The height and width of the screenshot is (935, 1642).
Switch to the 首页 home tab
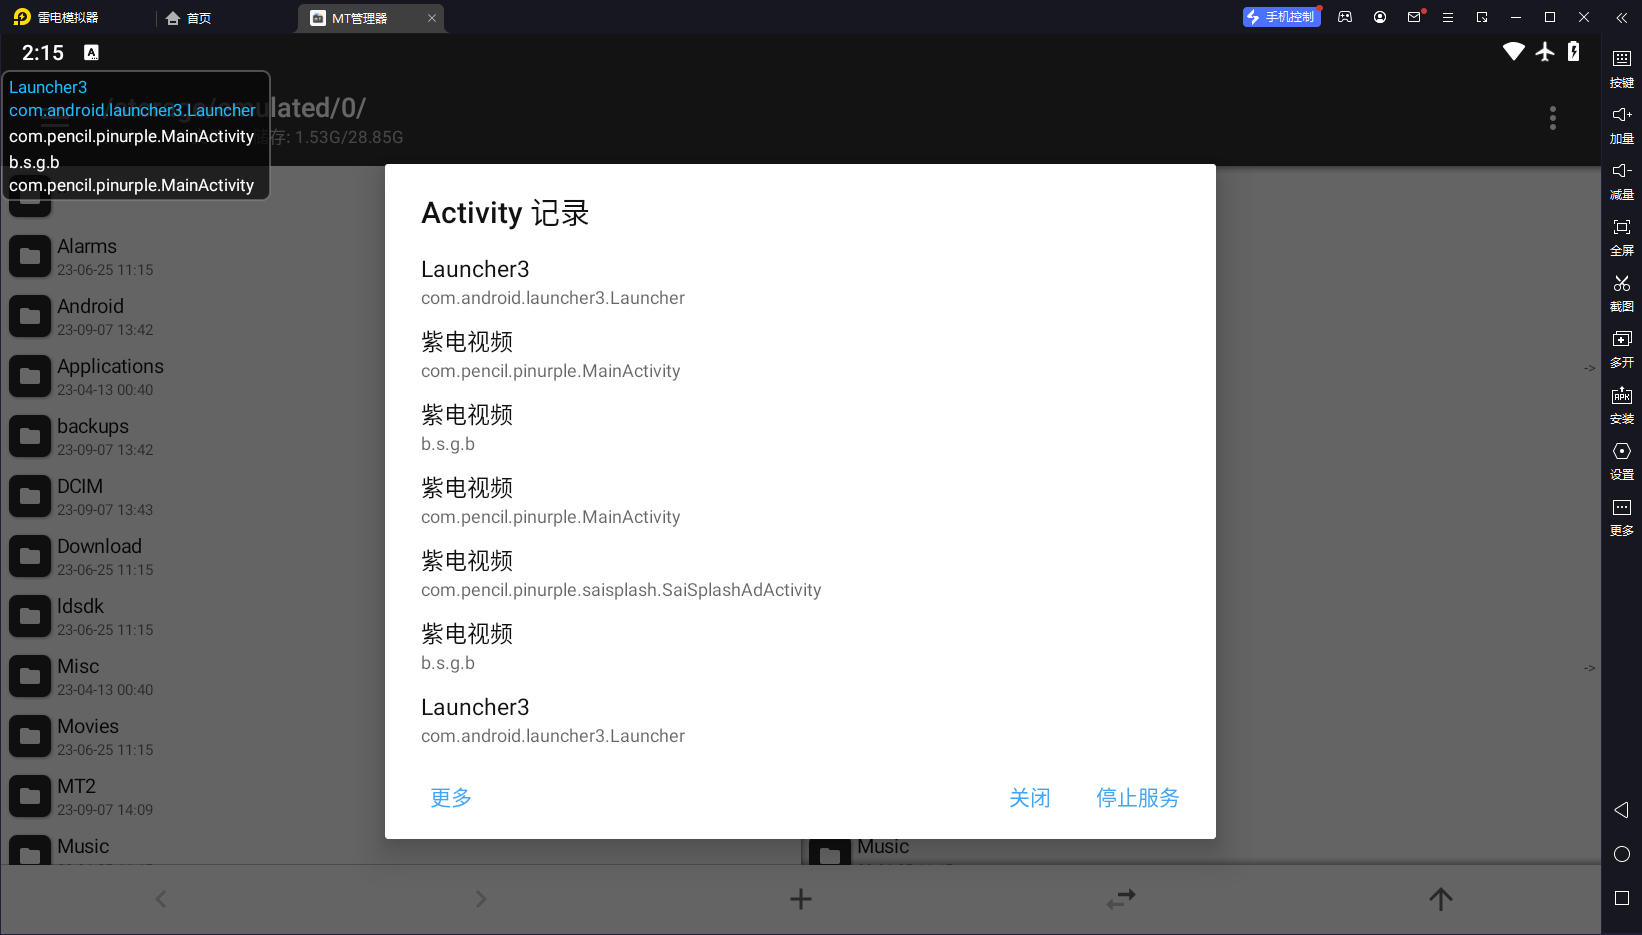[x=189, y=18]
